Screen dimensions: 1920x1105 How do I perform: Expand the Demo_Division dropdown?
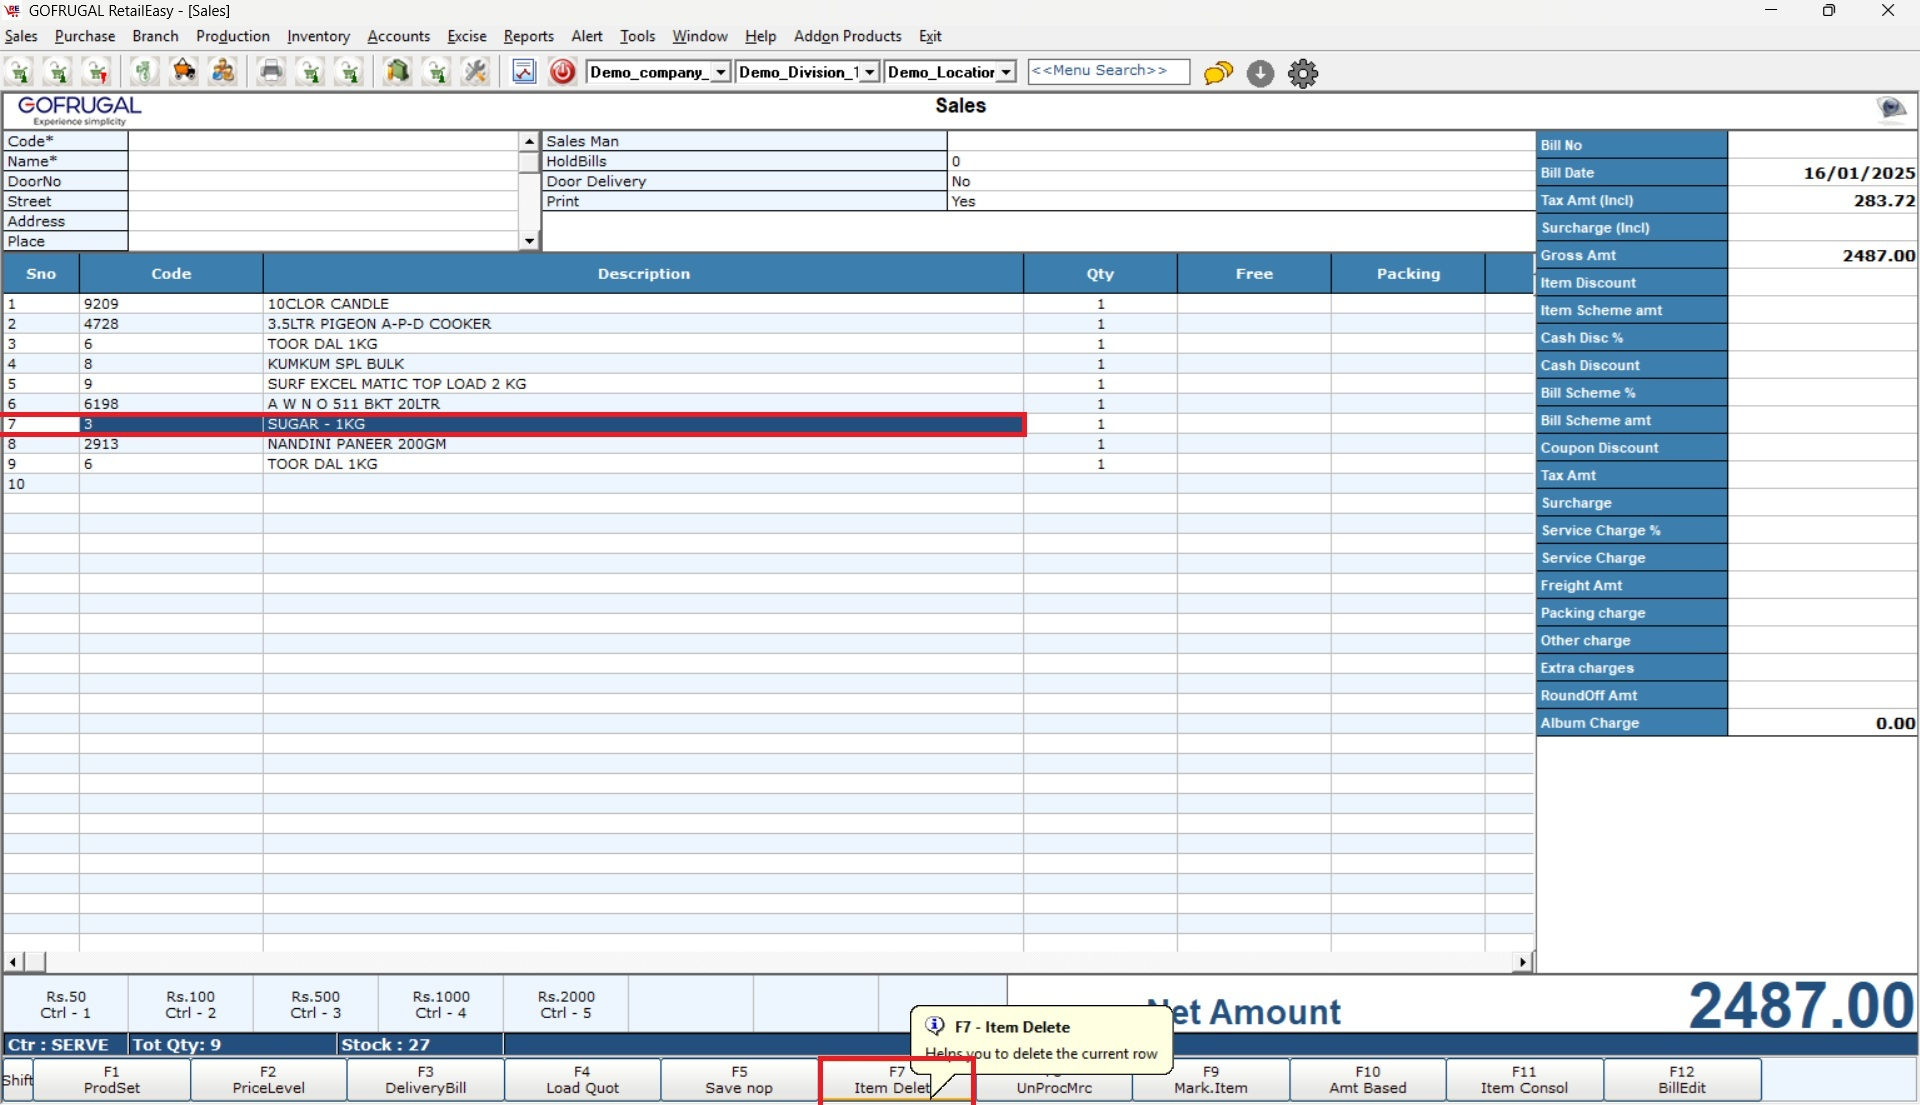coord(869,72)
